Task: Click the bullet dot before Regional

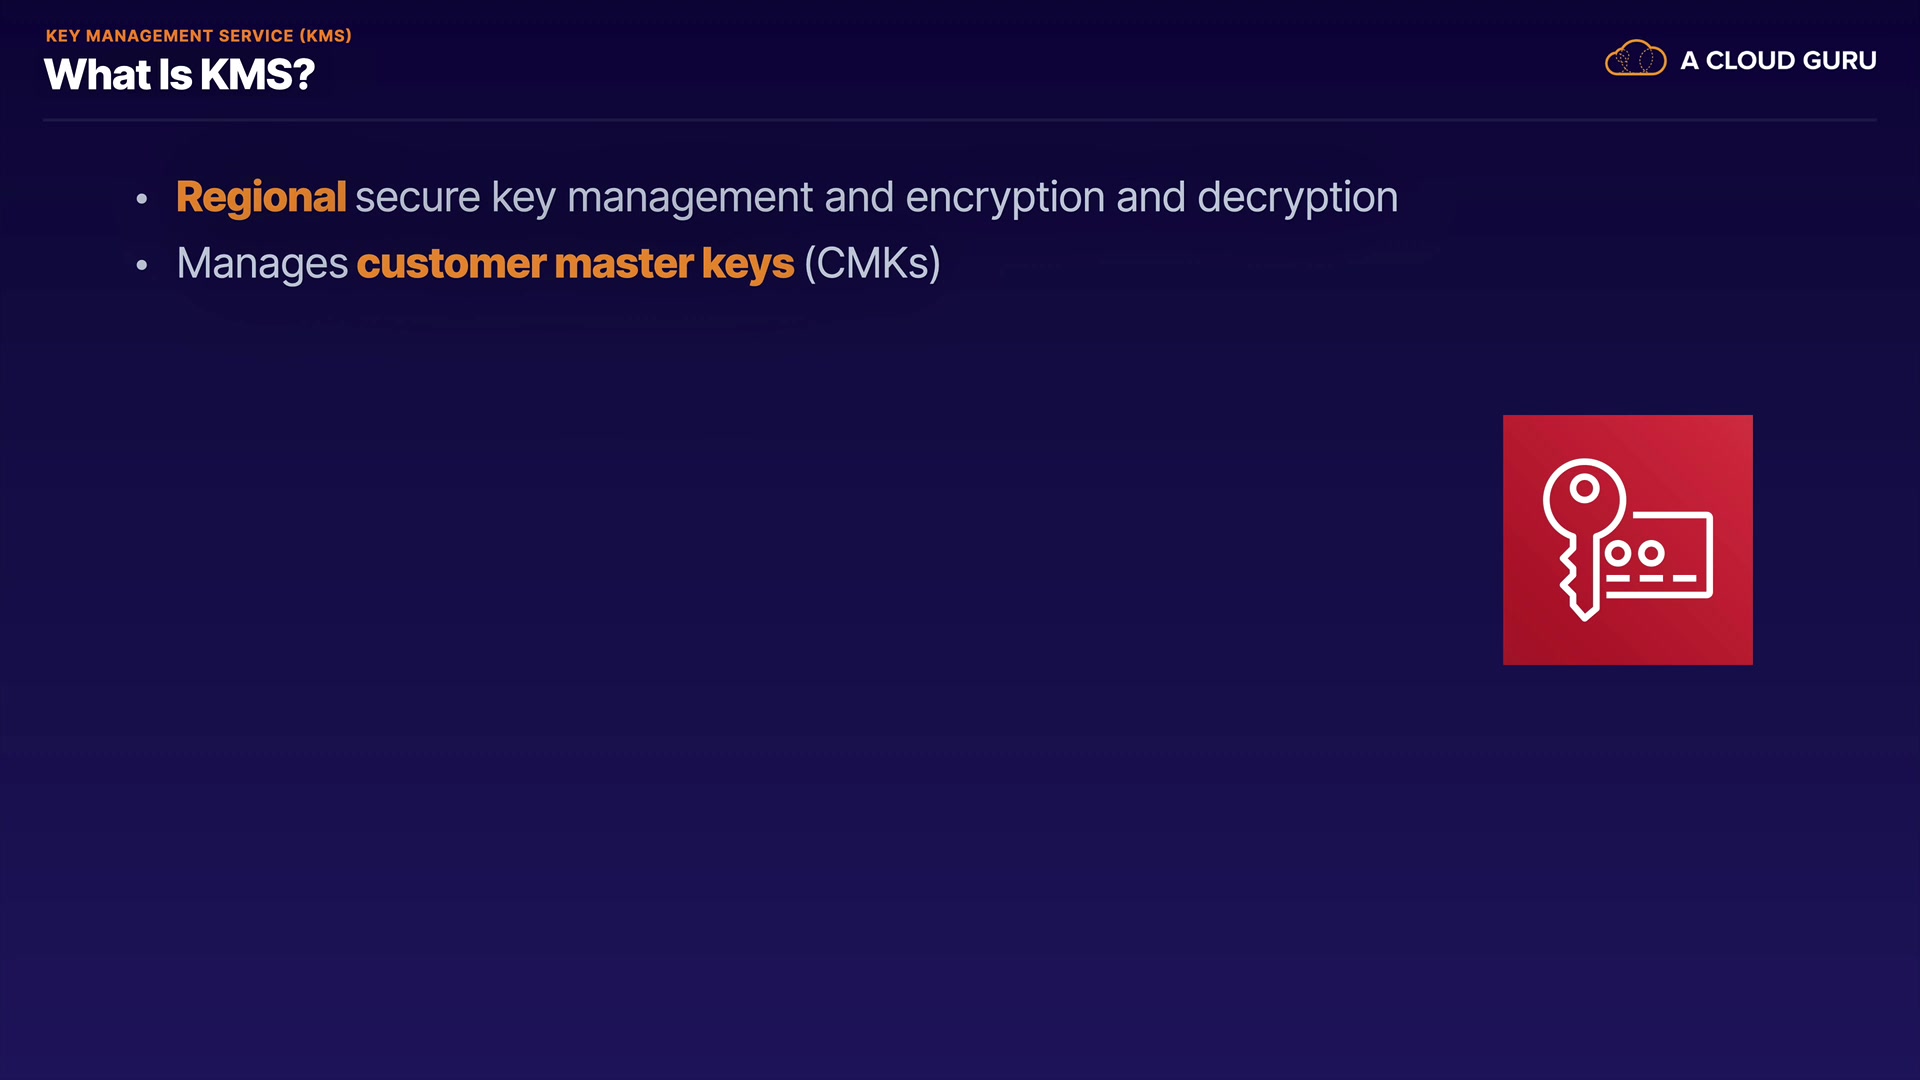Action: click(x=142, y=199)
